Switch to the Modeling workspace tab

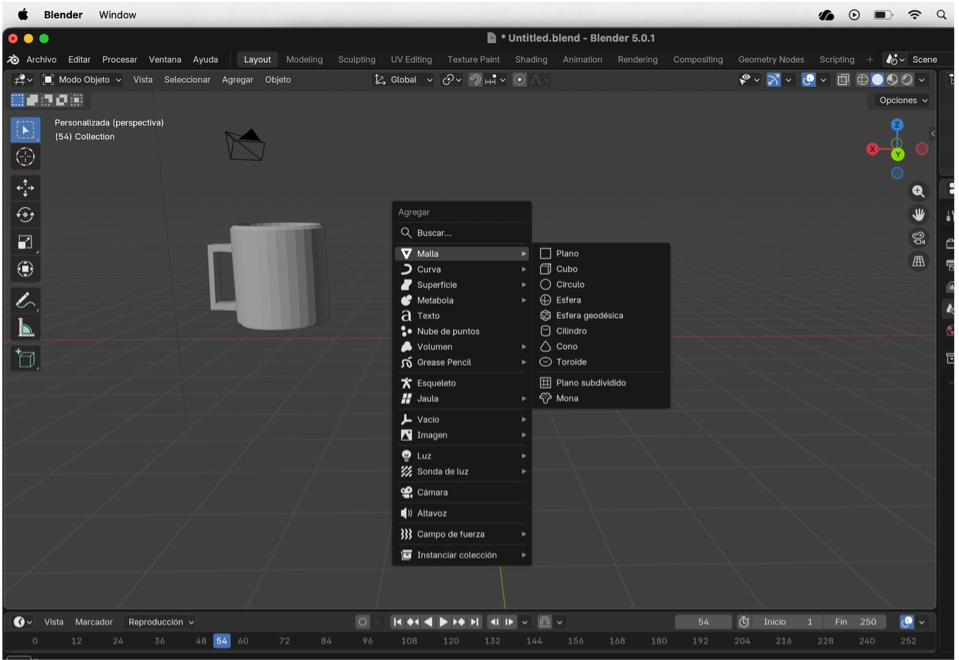304,59
